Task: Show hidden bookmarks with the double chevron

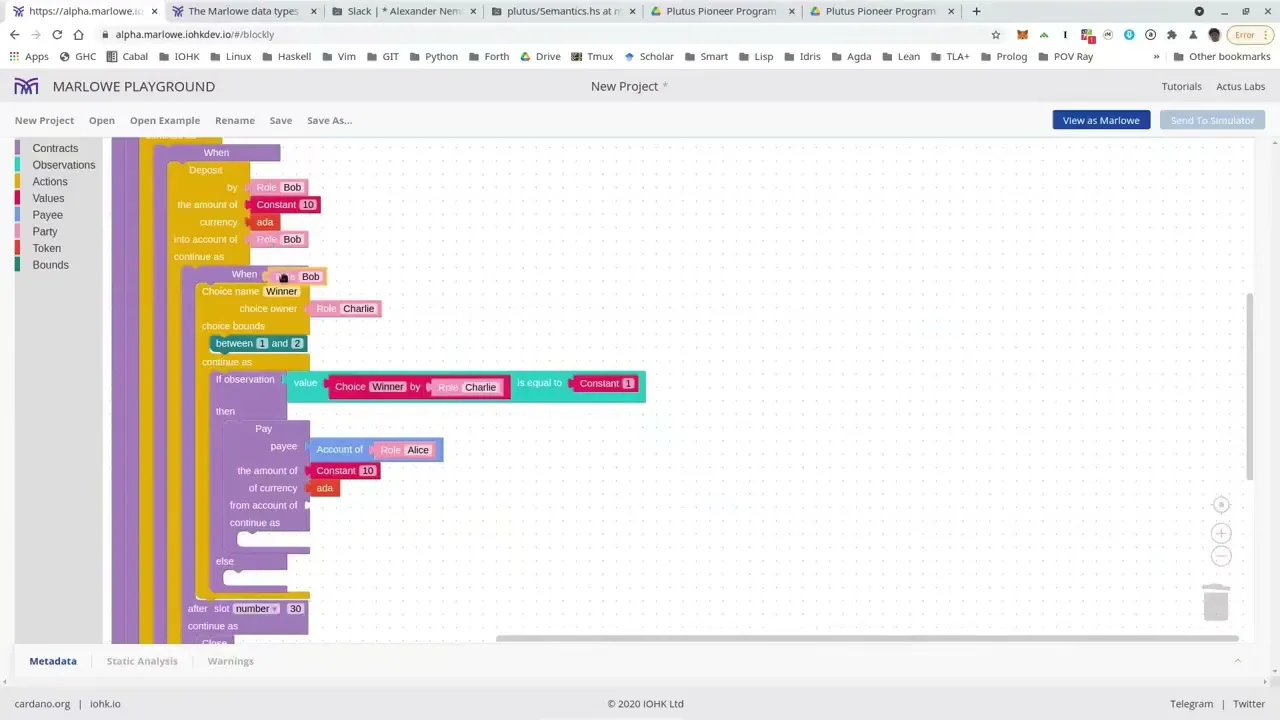Action: click(x=1156, y=57)
